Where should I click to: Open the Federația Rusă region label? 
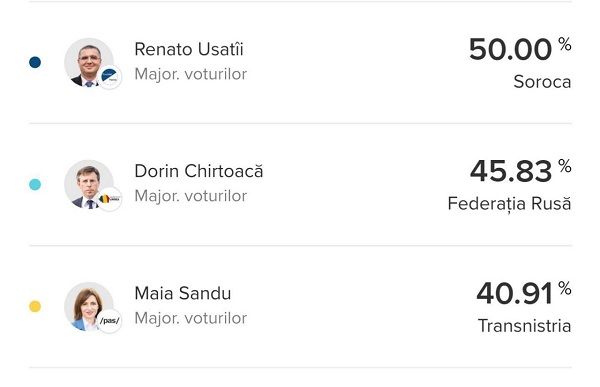[509, 204]
